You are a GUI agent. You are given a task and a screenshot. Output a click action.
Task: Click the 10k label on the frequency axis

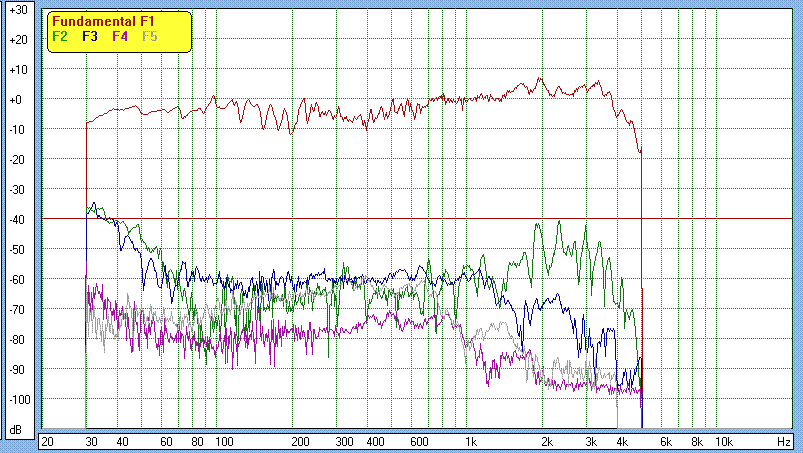pyautogui.click(x=722, y=441)
